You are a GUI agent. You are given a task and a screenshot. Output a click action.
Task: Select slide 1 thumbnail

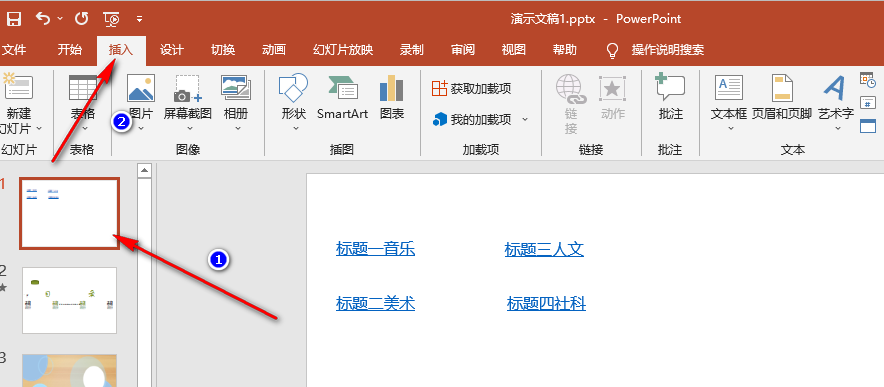click(x=69, y=213)
